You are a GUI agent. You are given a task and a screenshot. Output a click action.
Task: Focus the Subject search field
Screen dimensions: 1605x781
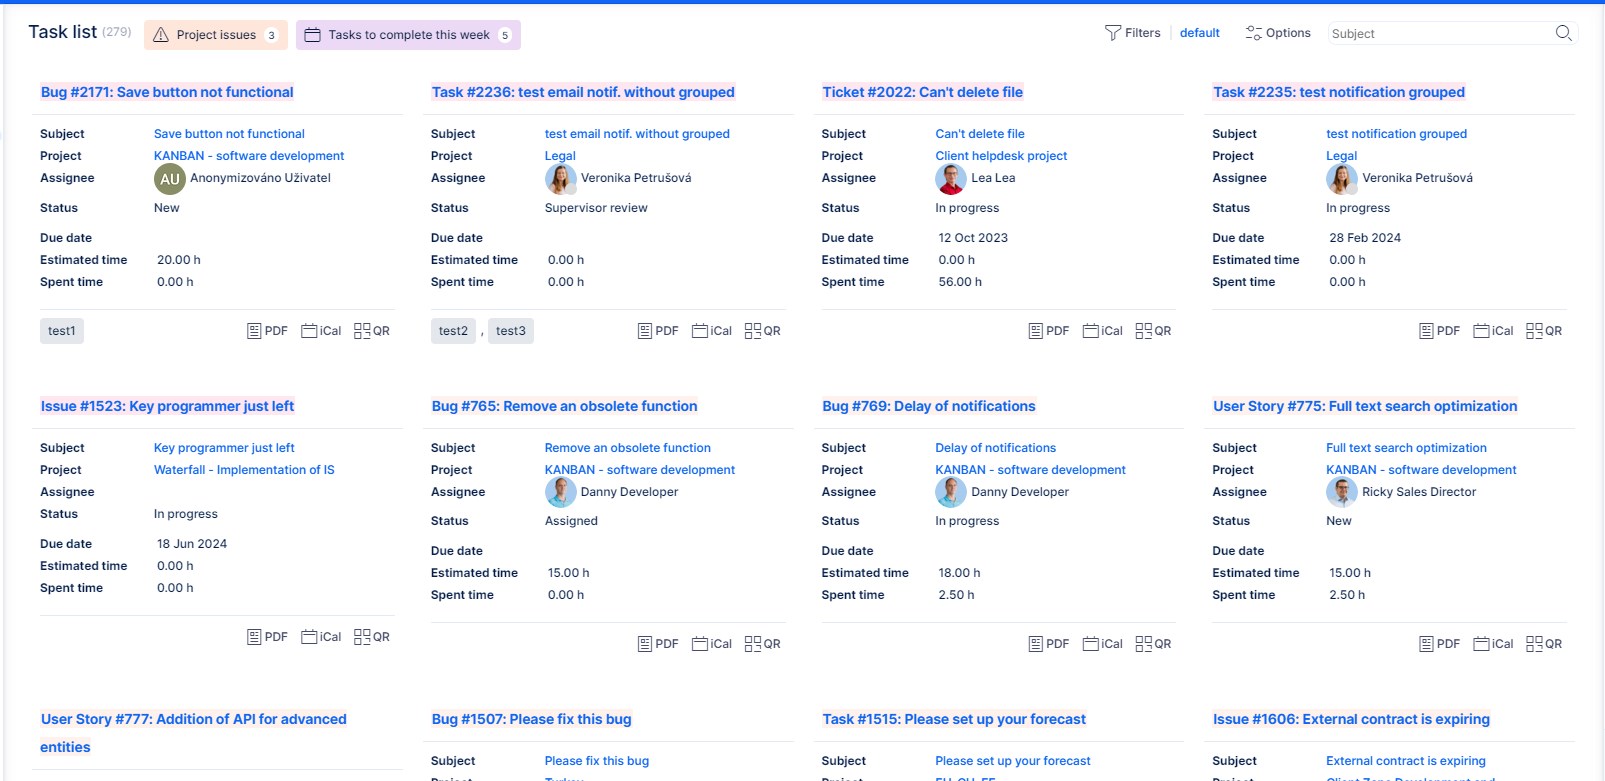coord(1438,34)
